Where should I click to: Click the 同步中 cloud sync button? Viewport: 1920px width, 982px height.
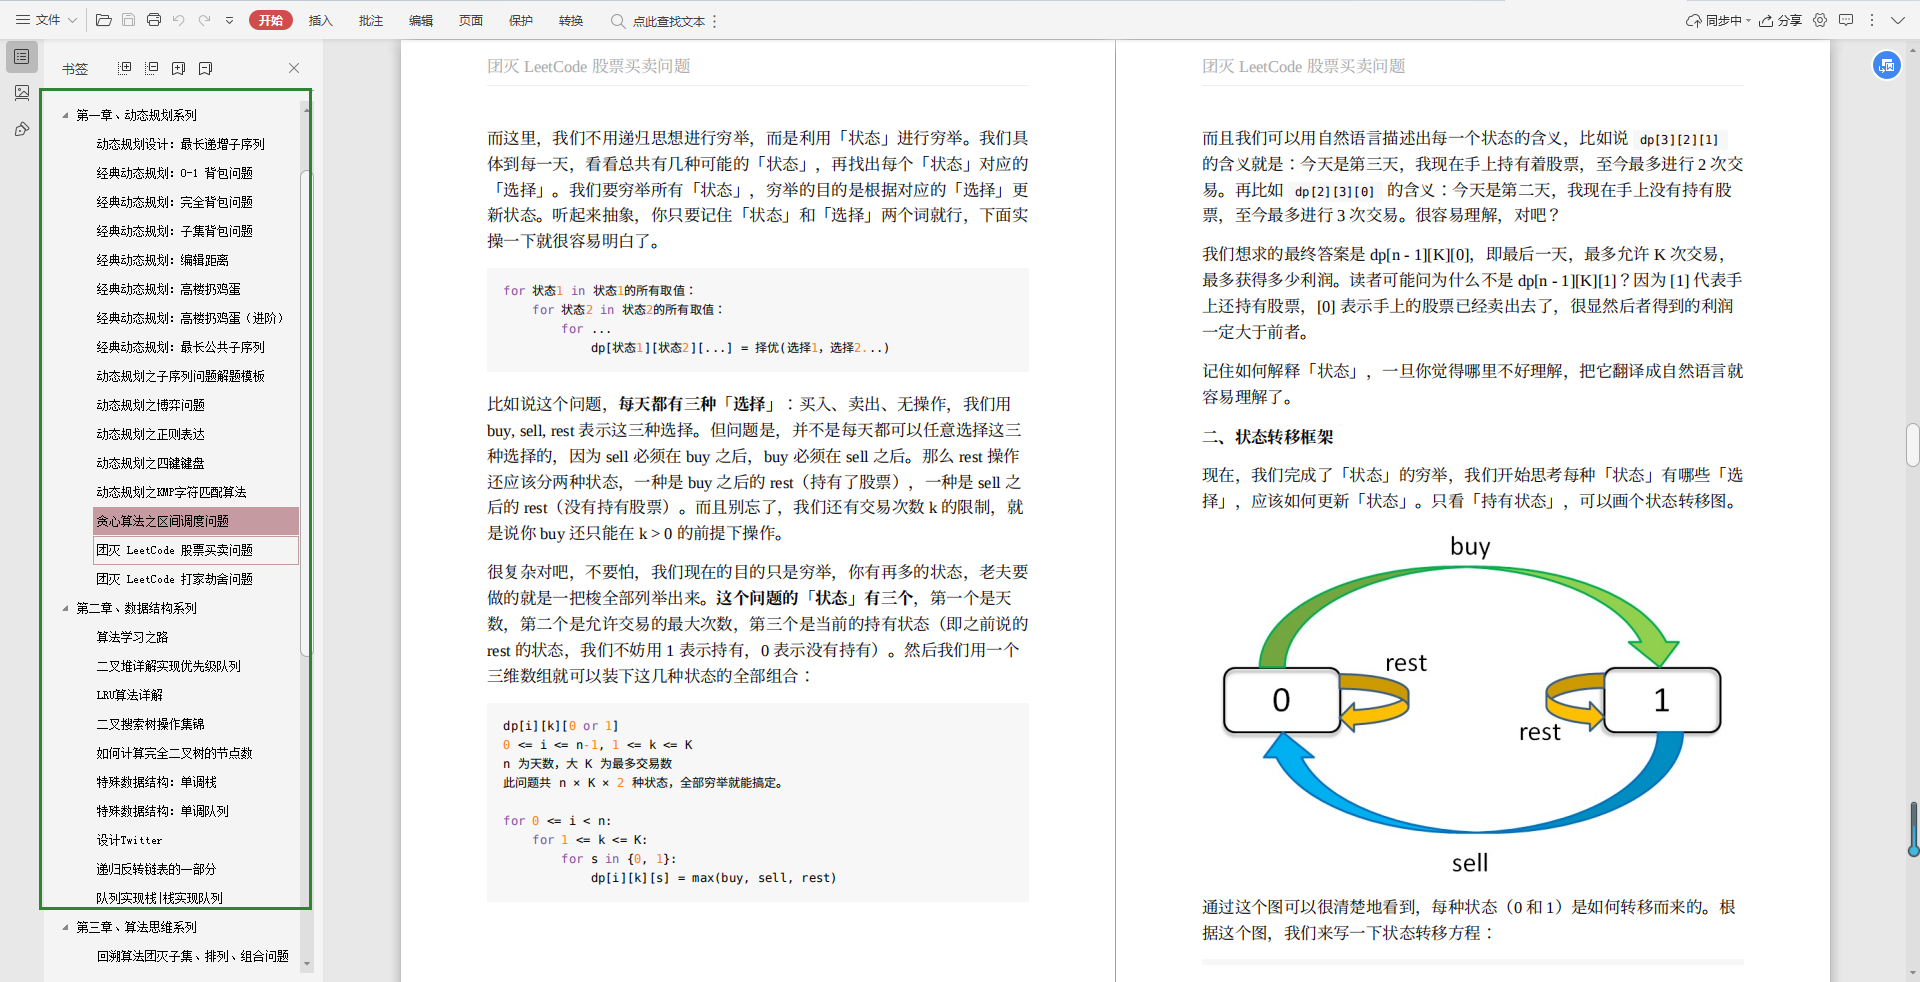tap(1718, 20)
